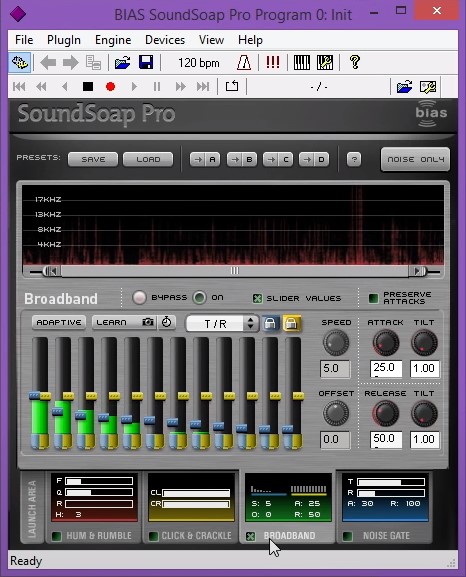Open the T / R mode dropdown

click(222, 324)
